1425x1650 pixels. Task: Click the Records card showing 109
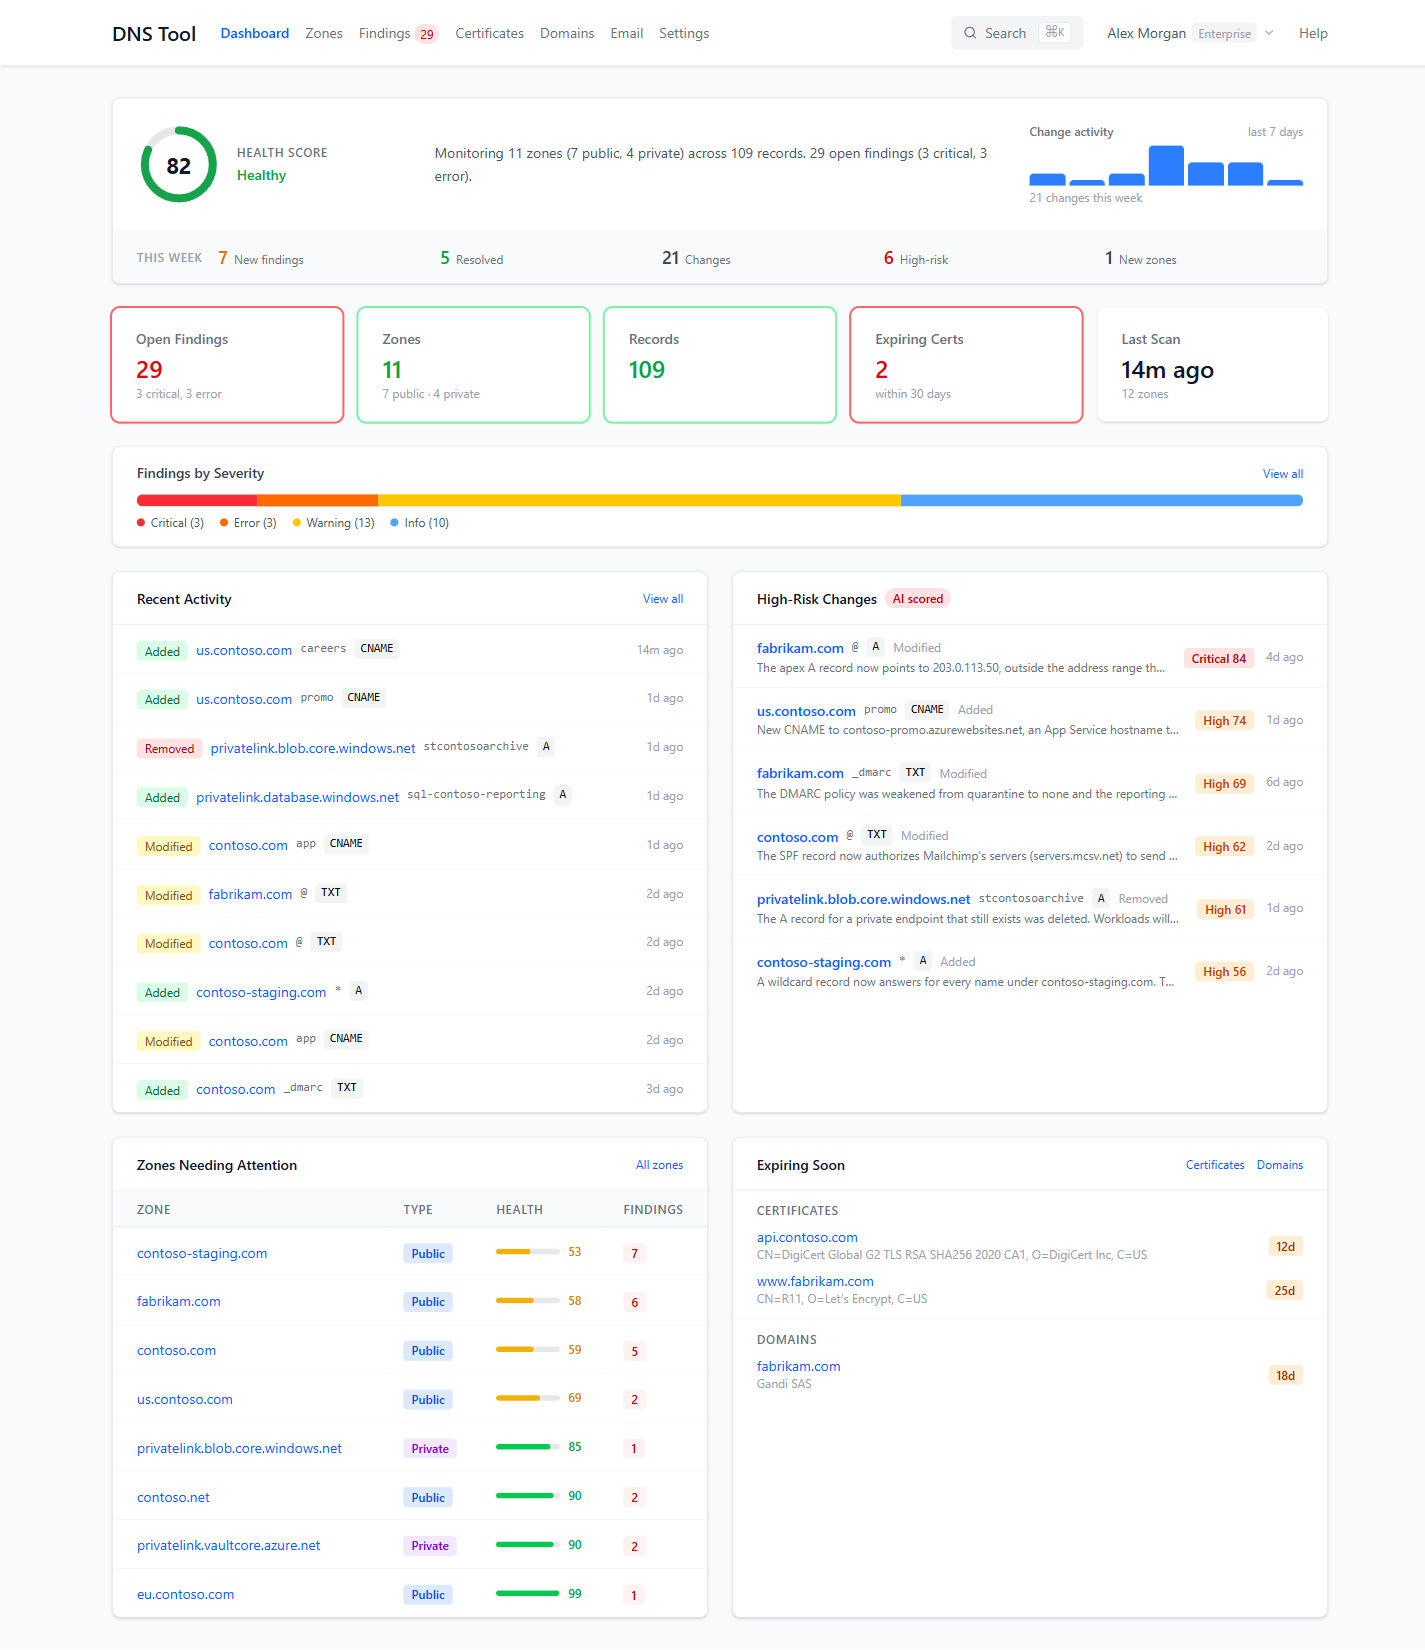[x=720, y=365]
